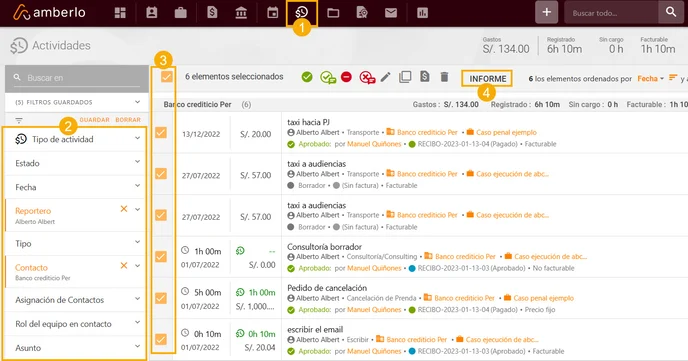The height and width of the screenshot is (361, 688).
Task: Open the bank building icon
Action: [241, 13]
